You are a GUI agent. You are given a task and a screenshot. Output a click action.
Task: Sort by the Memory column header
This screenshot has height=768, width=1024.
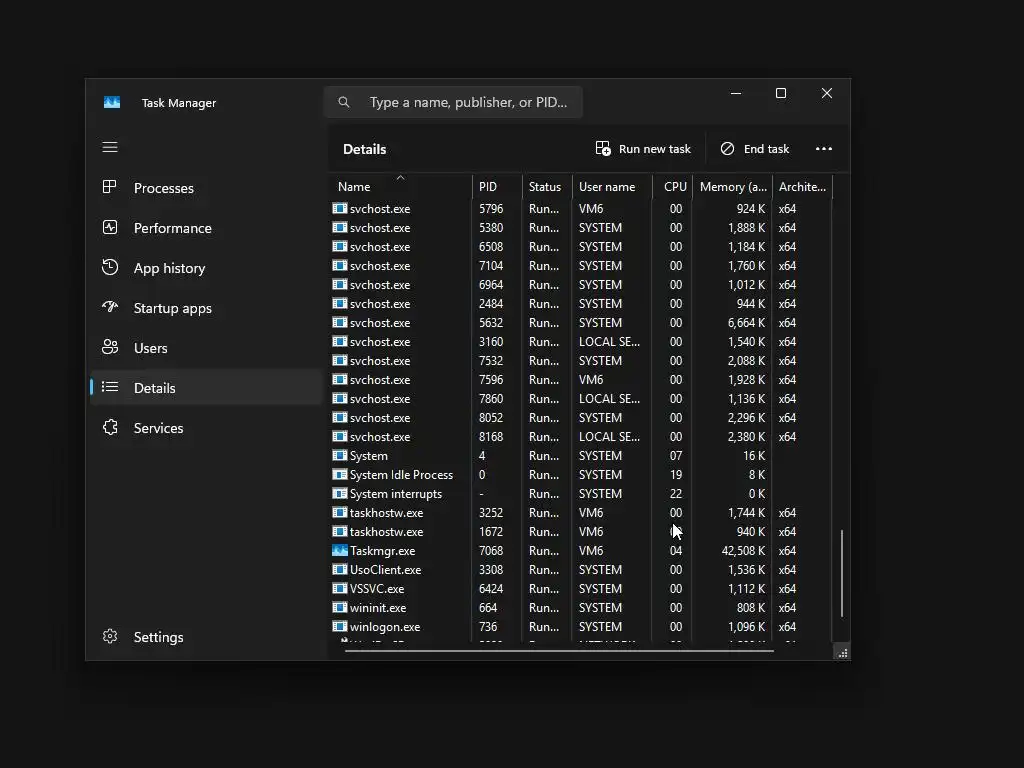point(733,186)
